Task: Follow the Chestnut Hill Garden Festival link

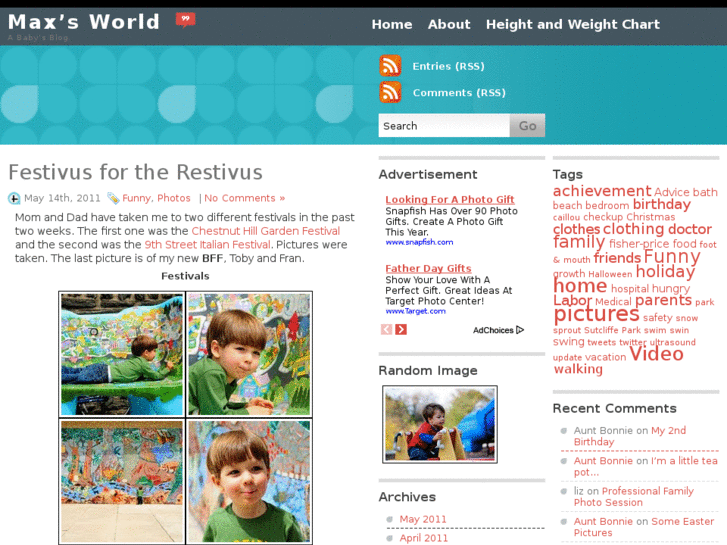Action: [x=266, y=231]
